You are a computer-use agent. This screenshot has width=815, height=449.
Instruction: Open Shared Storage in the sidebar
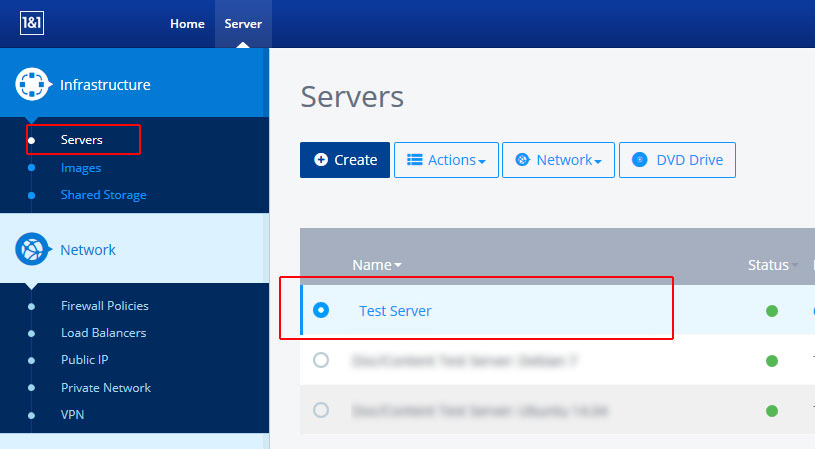click(x=103, y=195)
